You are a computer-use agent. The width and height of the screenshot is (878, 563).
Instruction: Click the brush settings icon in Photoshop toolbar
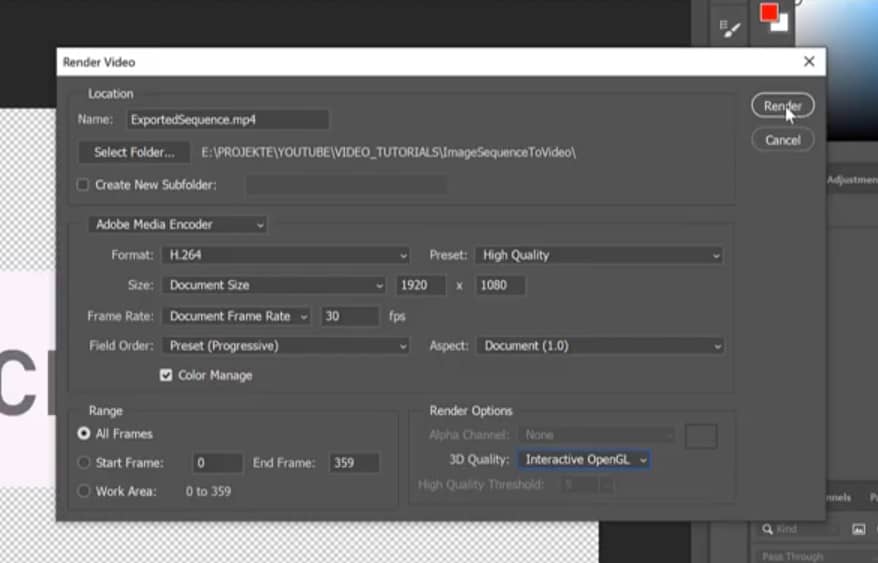tap(730, 28)
